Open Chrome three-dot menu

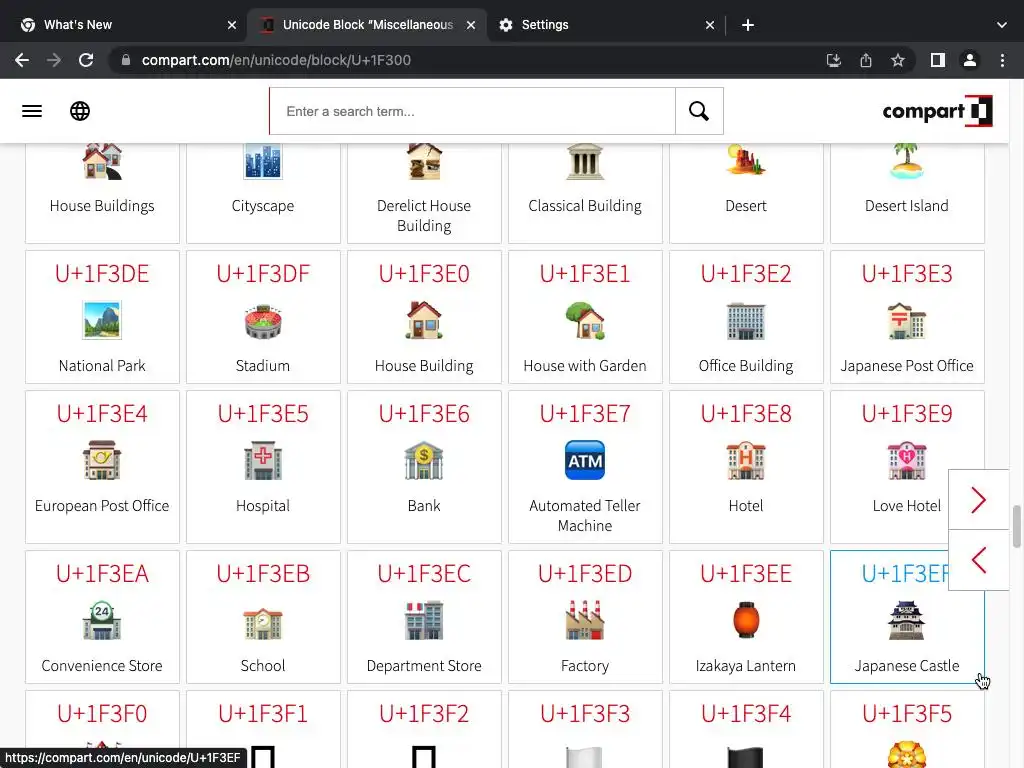[x=1002, y=60]
